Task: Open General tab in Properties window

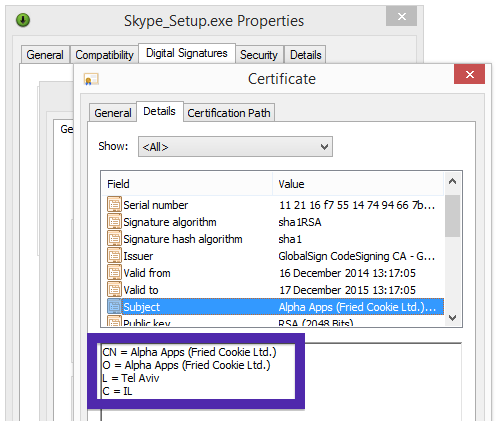Action: tap(45, 54)
